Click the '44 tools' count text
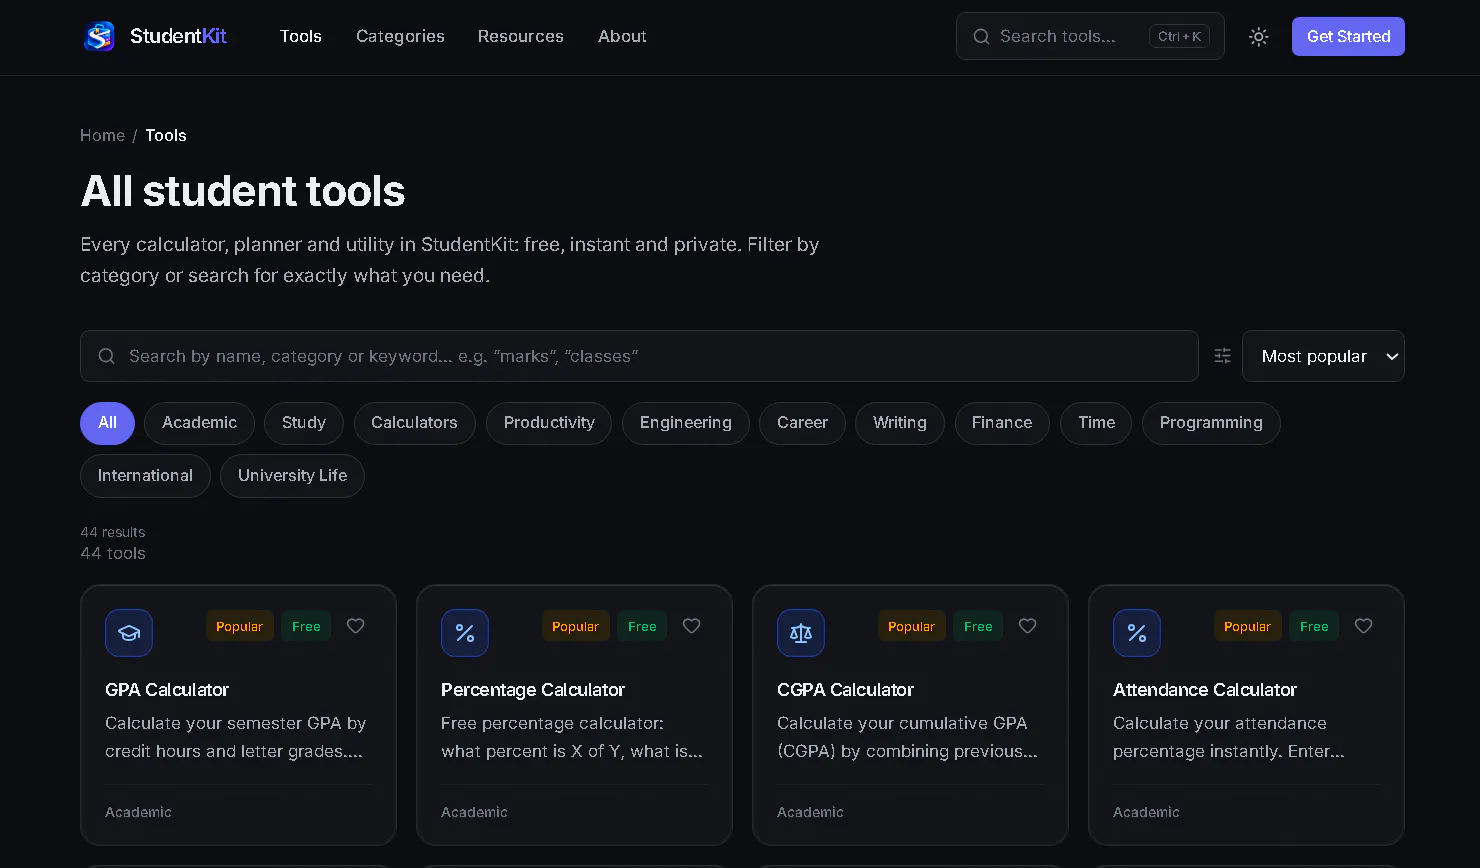Screen dimensions: 1480x868 click(x=113, y=554)
